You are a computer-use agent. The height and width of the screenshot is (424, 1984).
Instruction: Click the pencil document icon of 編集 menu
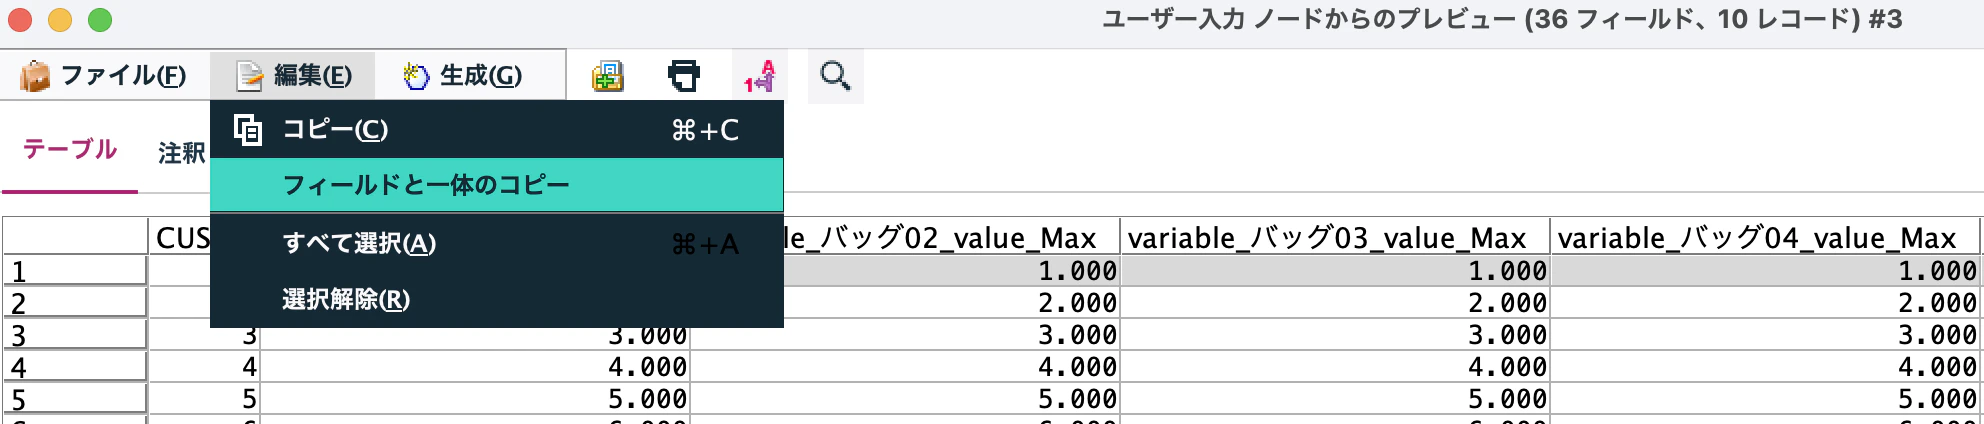[249, 76]
